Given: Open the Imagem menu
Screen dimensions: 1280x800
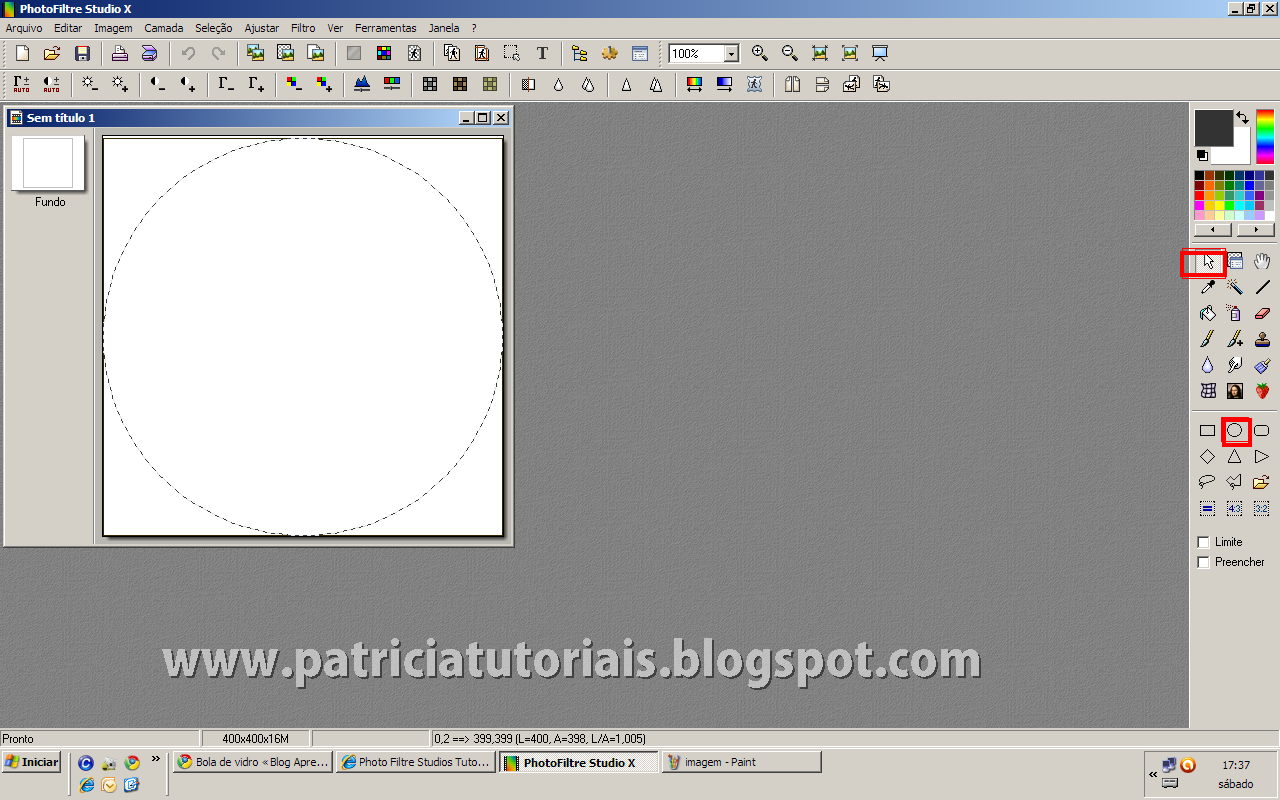Looking at the screenshot, I should [x=113, y=28].
